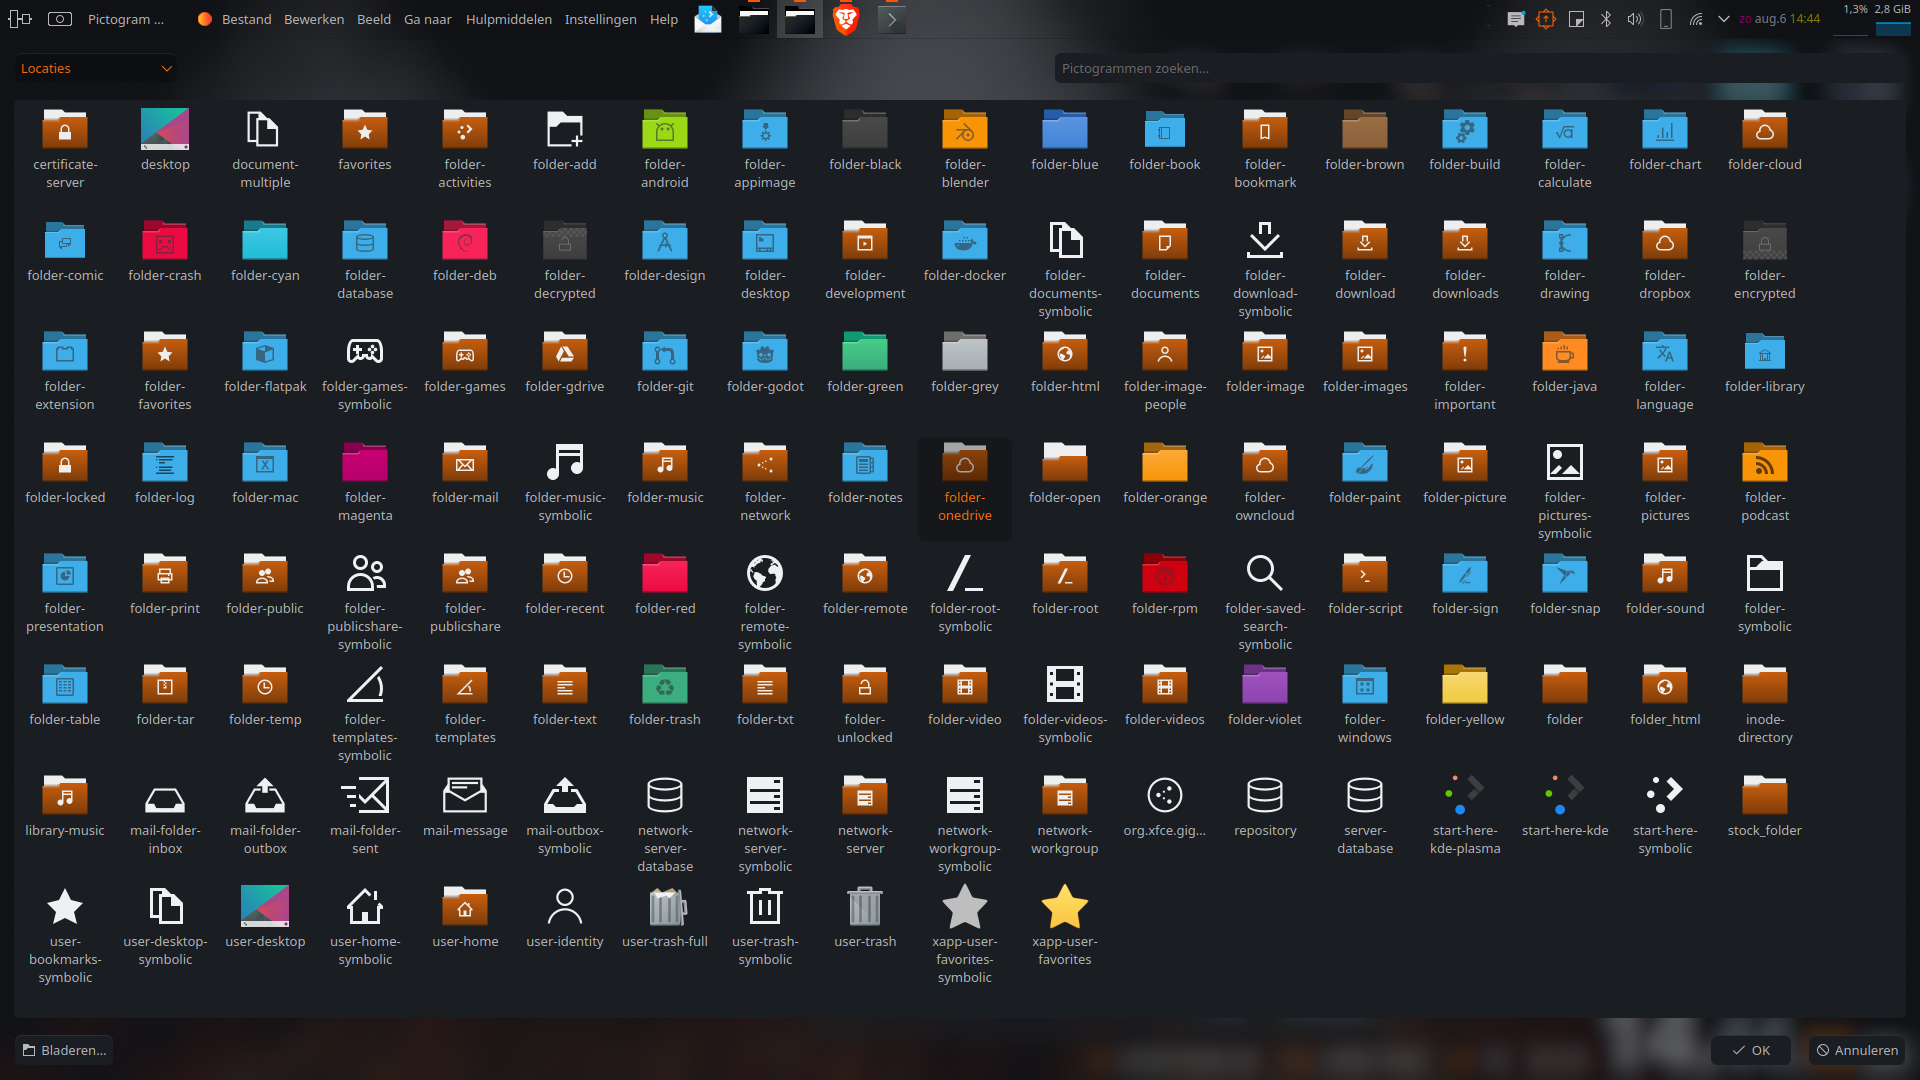Choose the folder-owncloud icon
The image size is (1920, 1080).
[x=1264, y=464]
